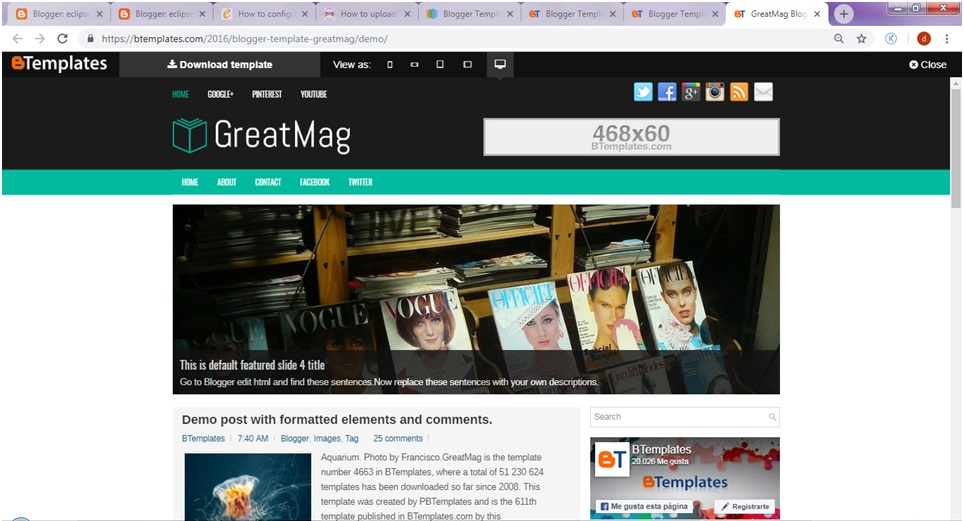Close the GreatMag Blog browser tab
The height and width of the screenshot is (521, 964).
click(817, 14)
